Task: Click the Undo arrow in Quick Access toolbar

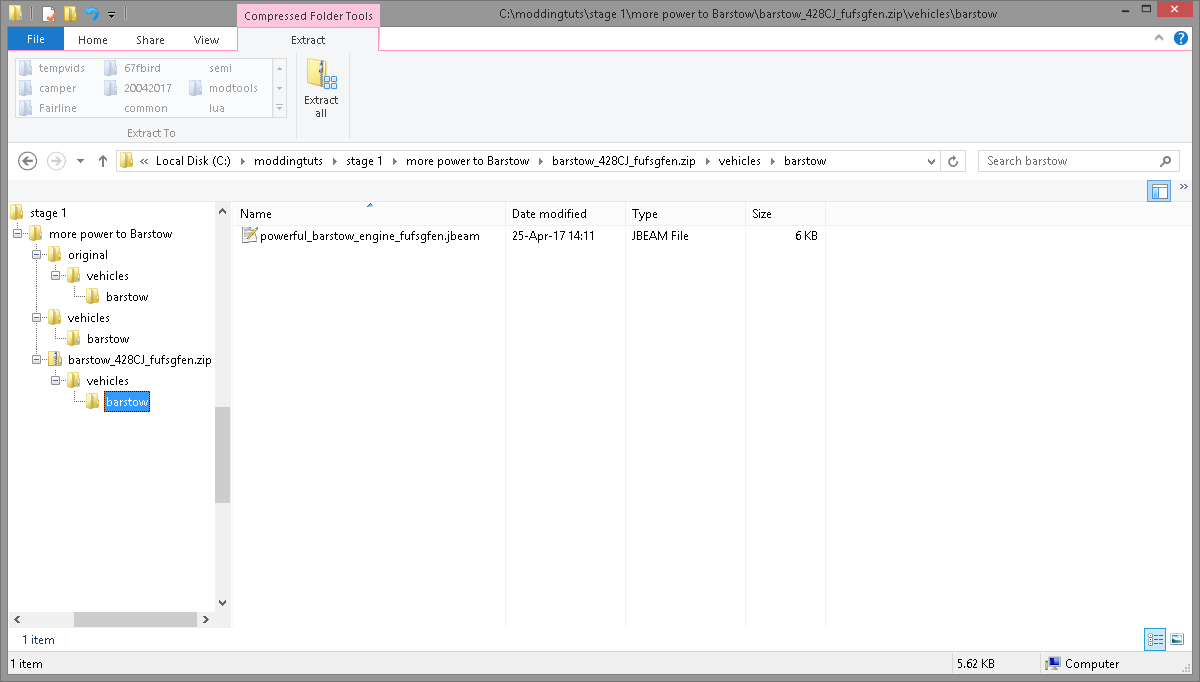Action: point(92,14)
